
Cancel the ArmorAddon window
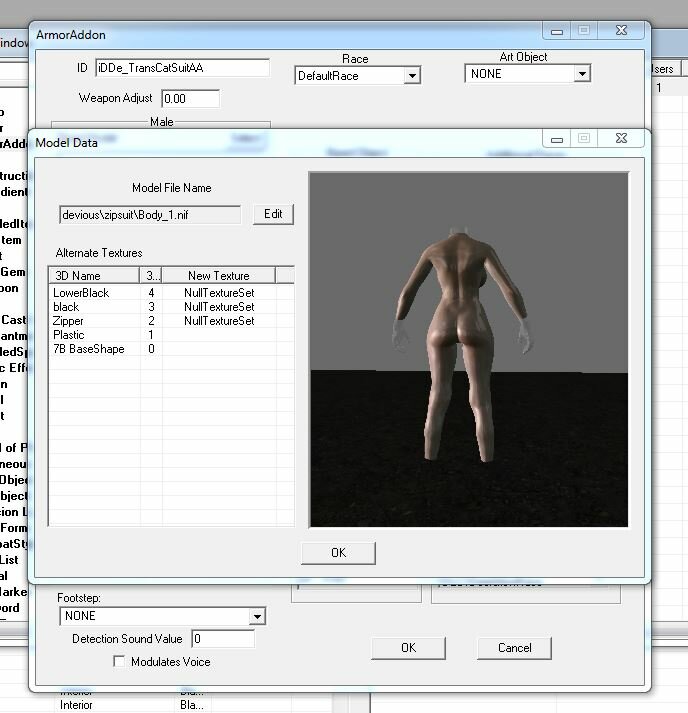click(514, 648)
